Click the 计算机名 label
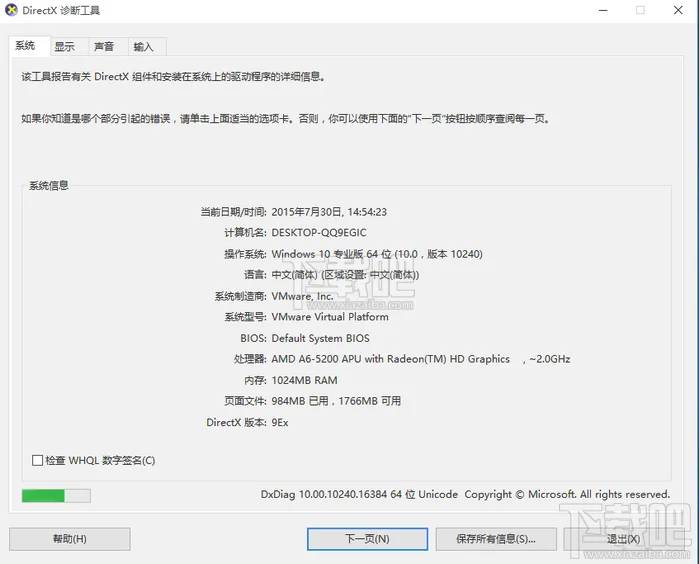 tap(245, 233)
